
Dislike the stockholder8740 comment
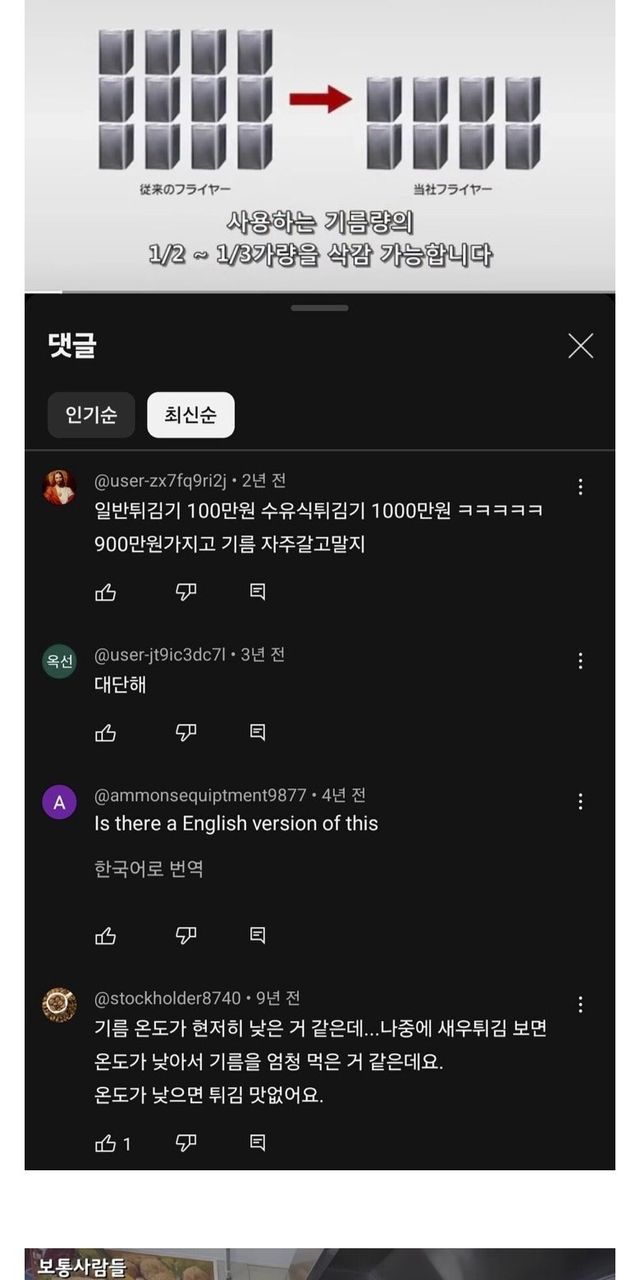[186, 1142]
